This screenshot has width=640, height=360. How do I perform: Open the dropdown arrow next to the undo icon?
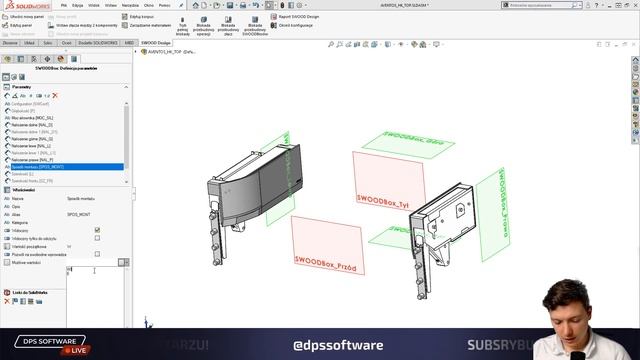(x=262, y=5)
